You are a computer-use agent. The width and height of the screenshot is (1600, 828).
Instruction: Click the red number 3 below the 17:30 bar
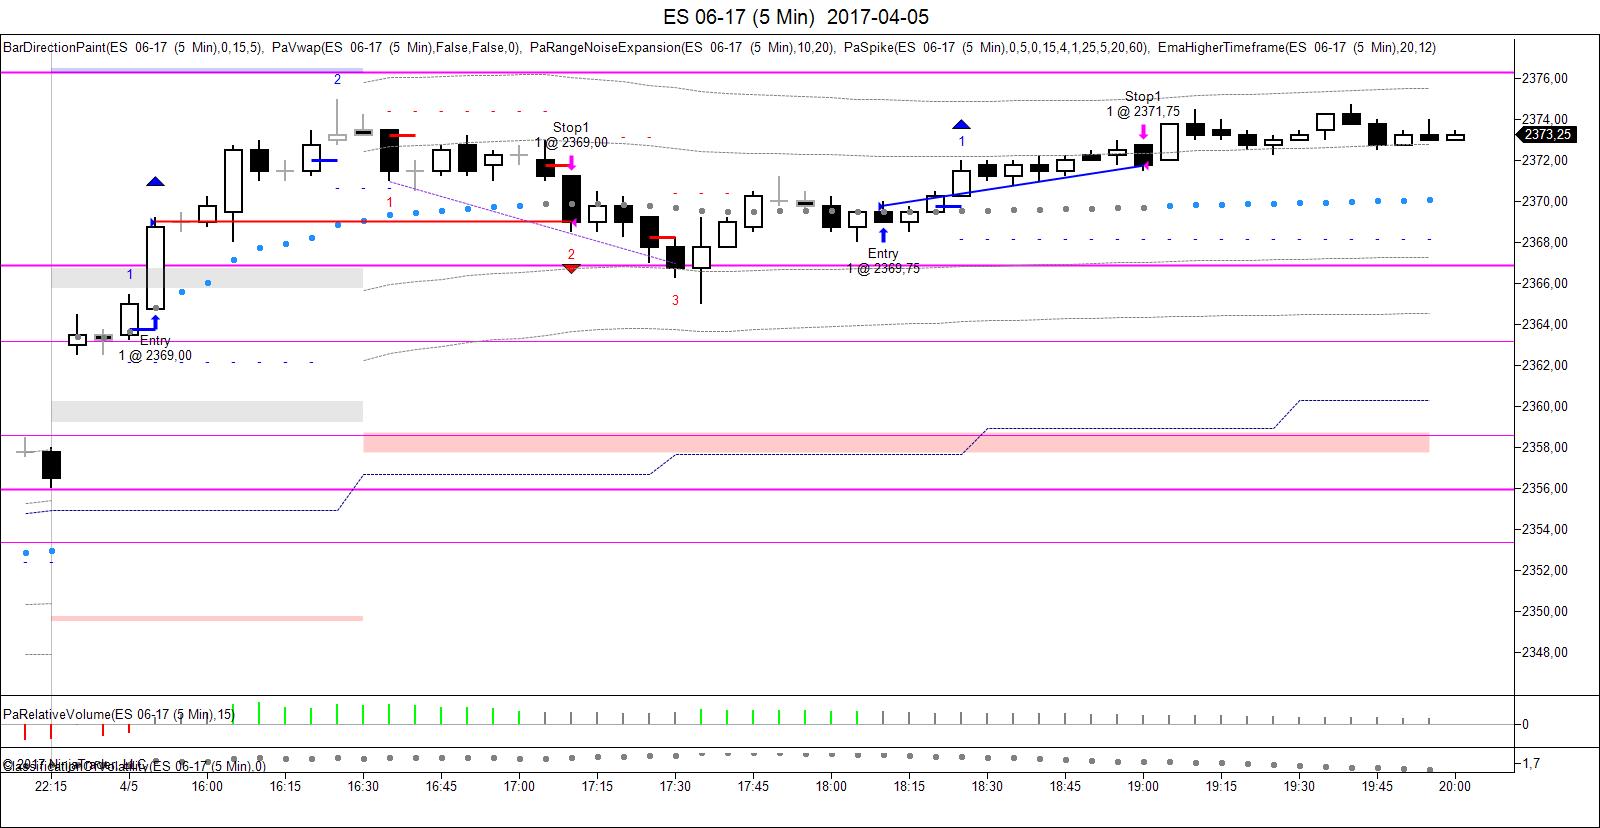[675, 300]
